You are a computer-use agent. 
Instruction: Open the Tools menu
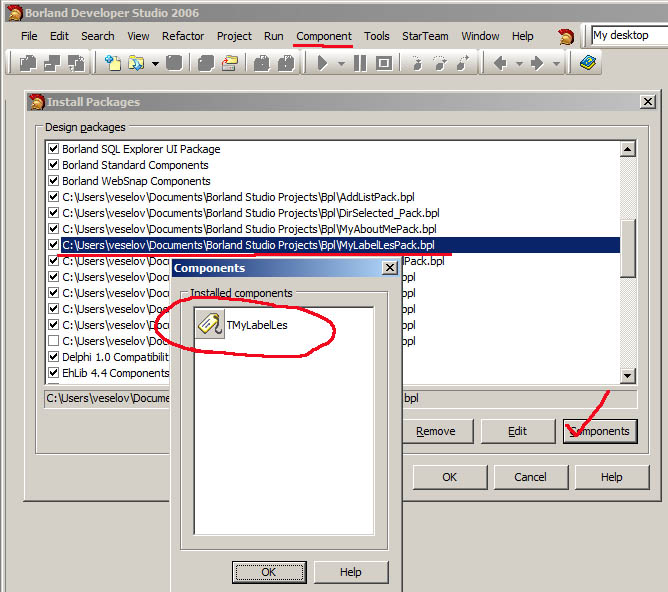tap(377, 36)
